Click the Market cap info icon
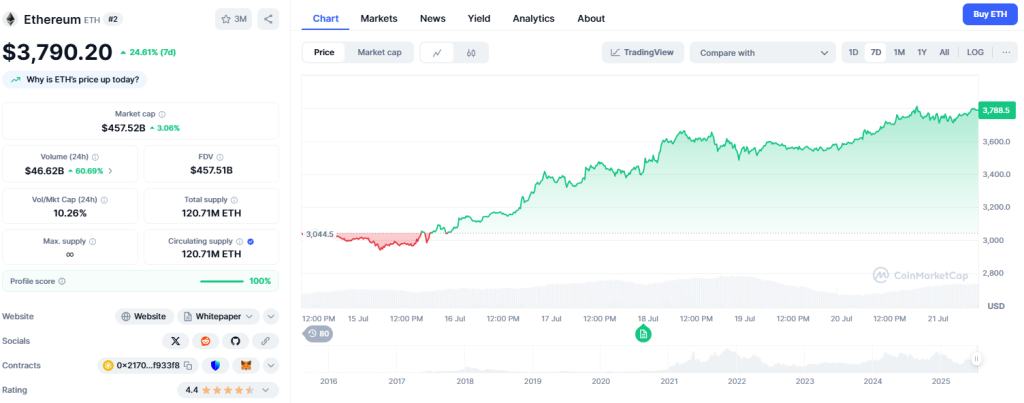Viewport: 1024px width, 403px height. [162, 114]
